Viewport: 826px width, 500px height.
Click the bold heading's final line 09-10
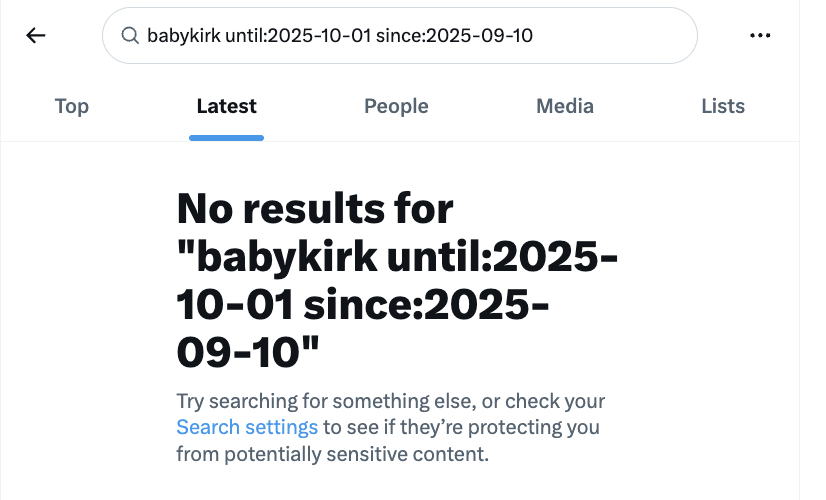(x=248, y=350)
